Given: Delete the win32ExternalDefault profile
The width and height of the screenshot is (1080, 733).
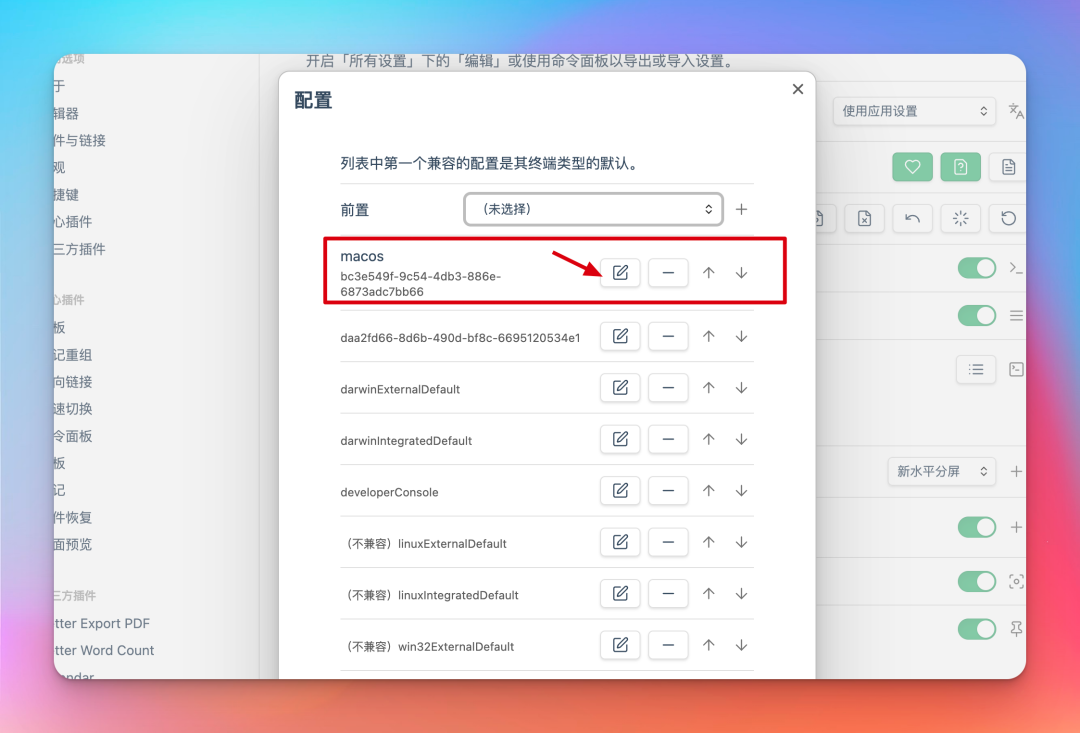Looking at the screenshot, I should pyautogui.click(x=668, y=646).
